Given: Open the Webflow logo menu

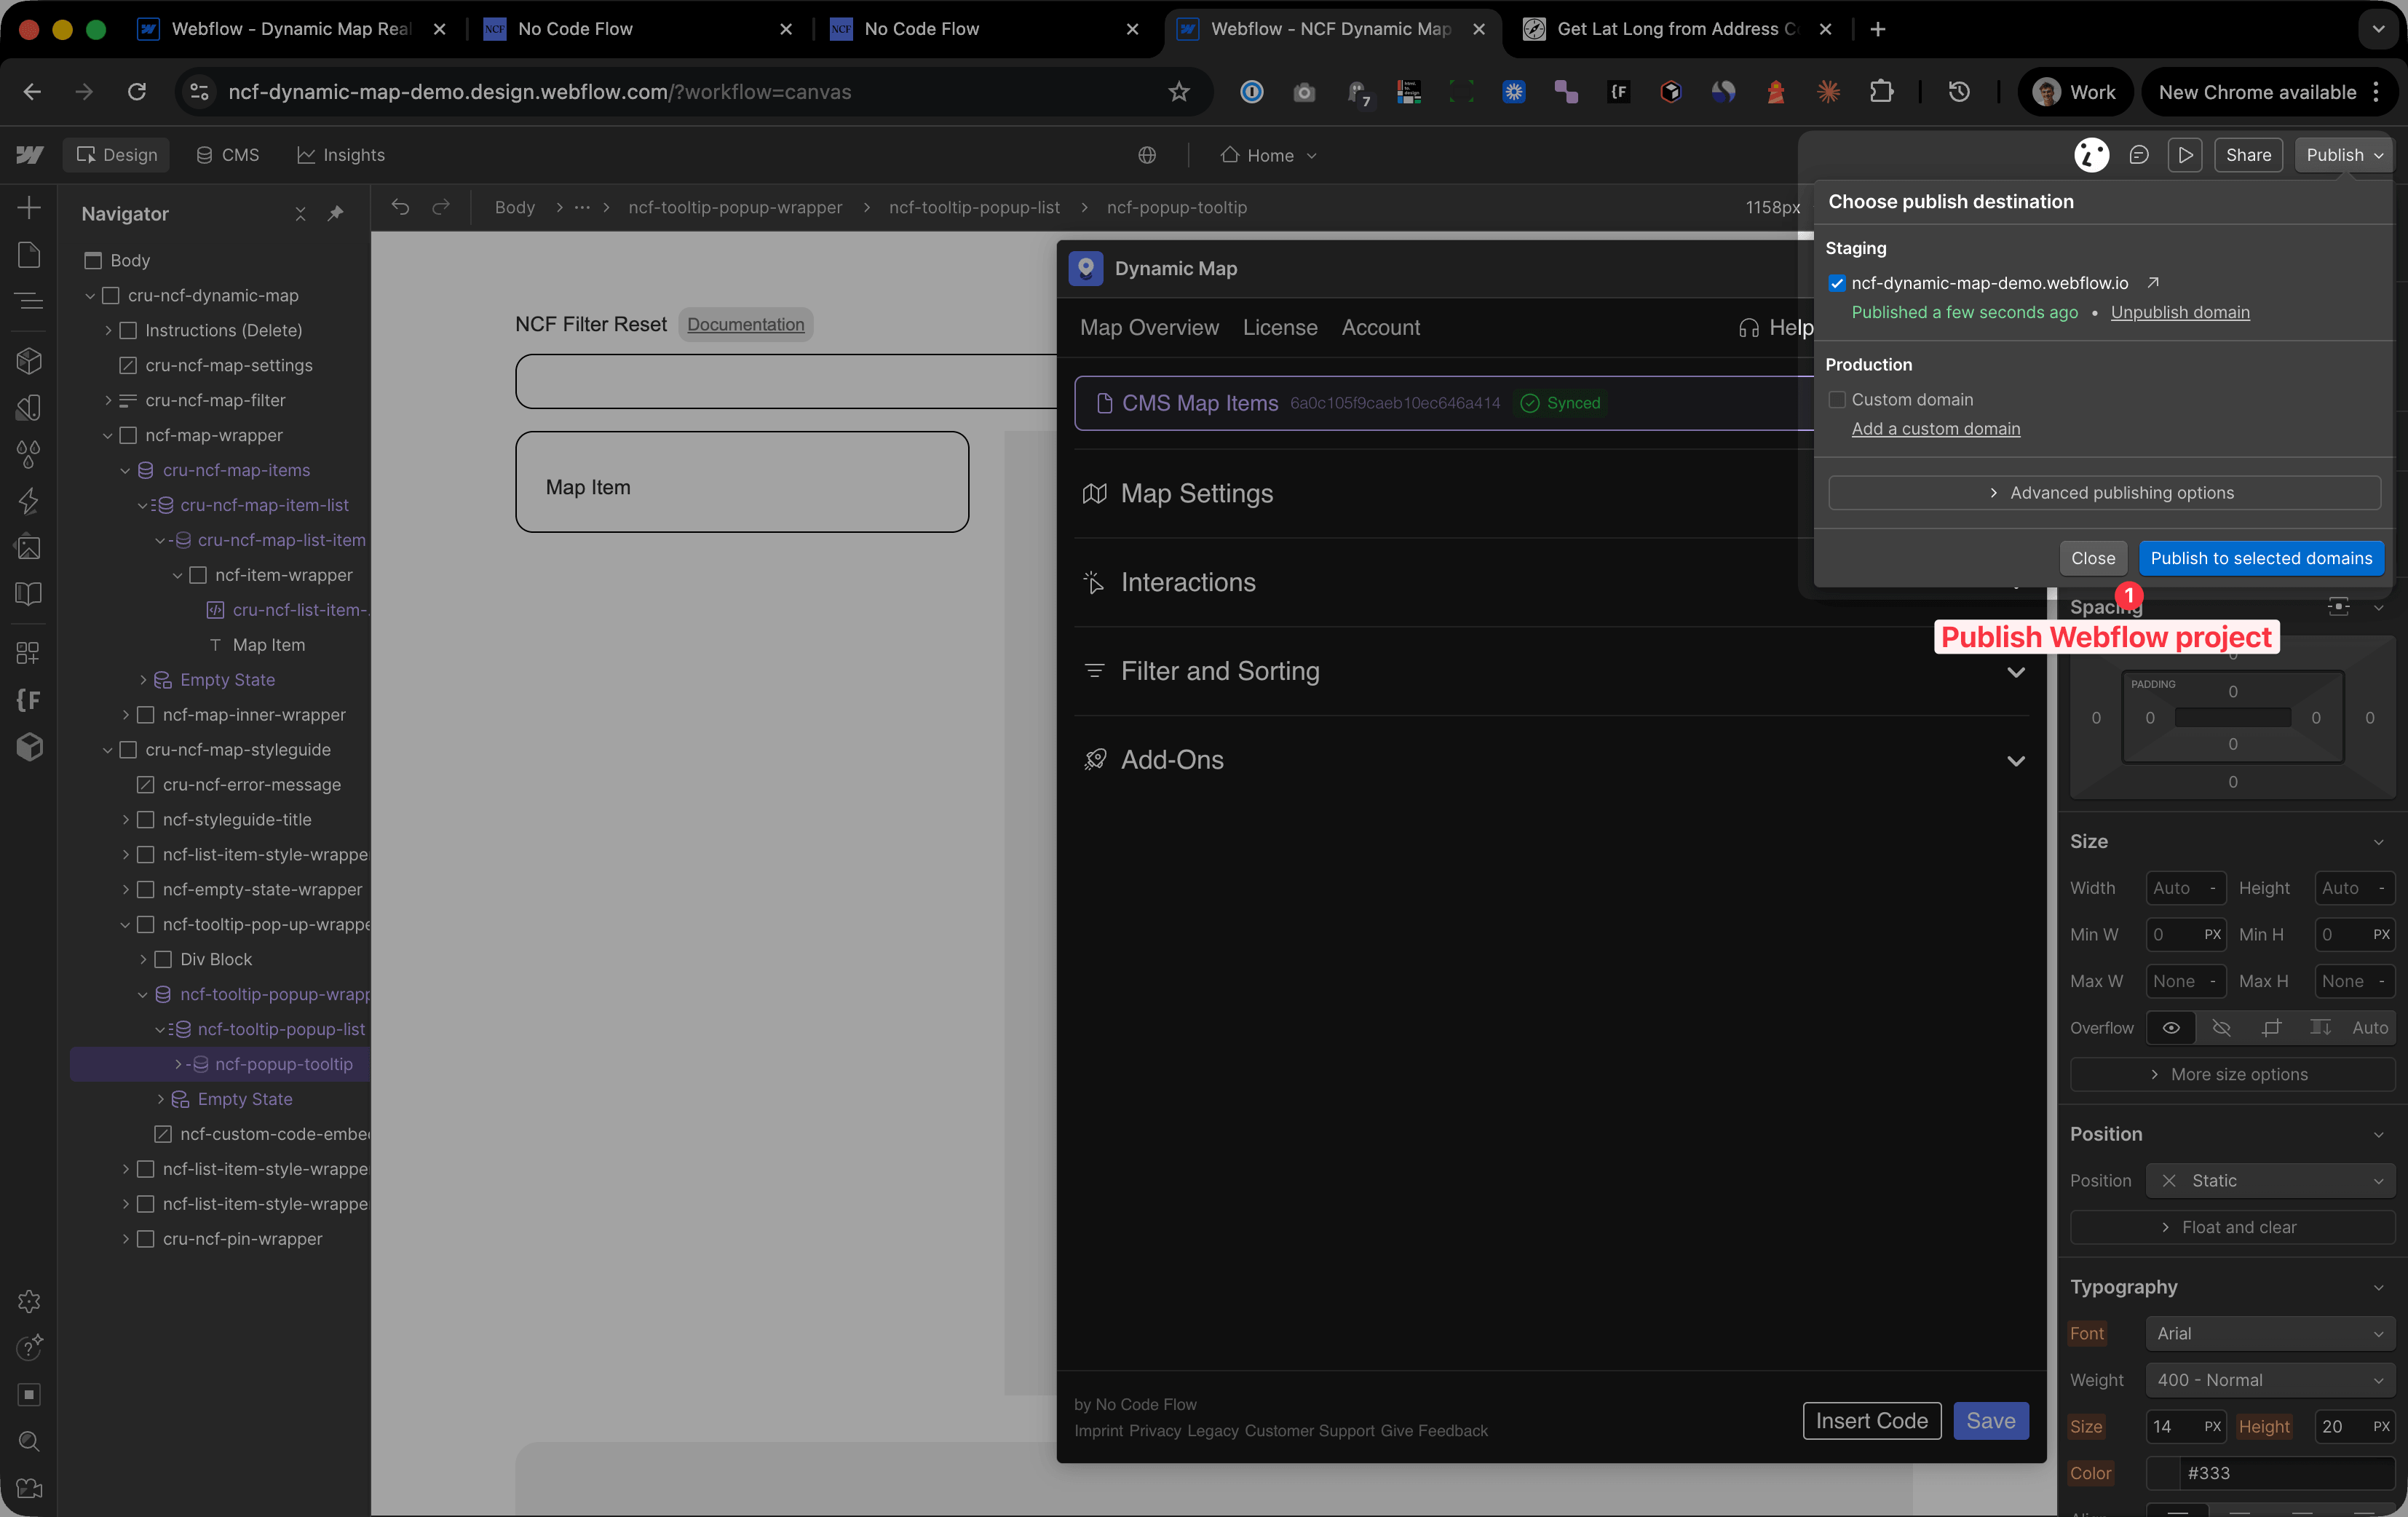Looking at the screenshot, I should point(29,155).
